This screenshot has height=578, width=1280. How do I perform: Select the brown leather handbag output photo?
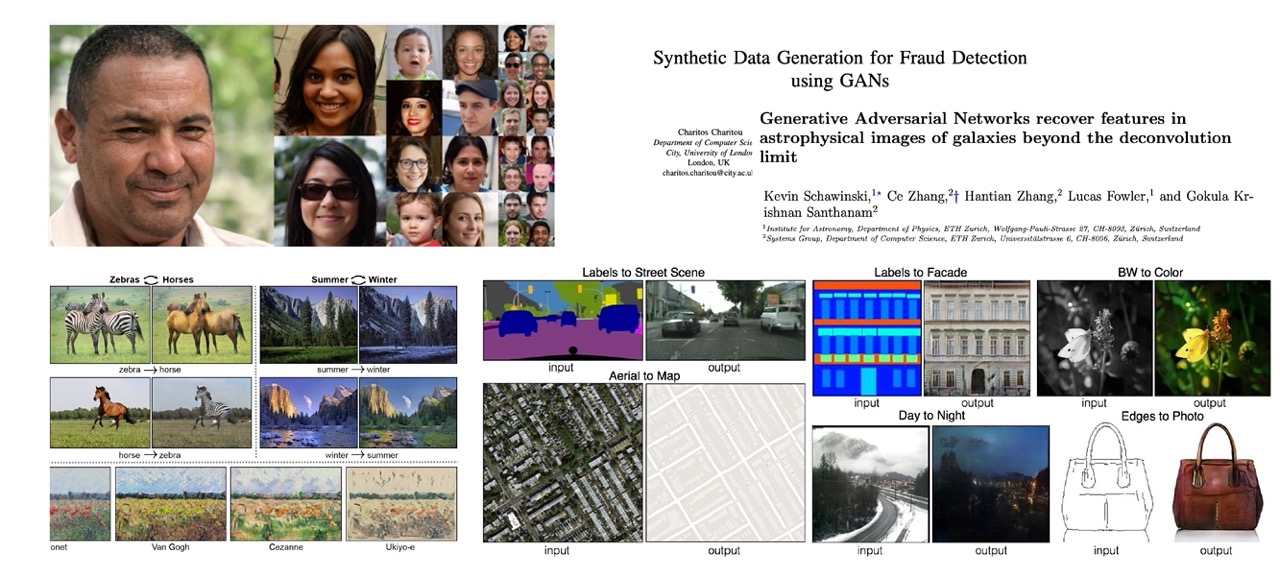point(1215,484)
